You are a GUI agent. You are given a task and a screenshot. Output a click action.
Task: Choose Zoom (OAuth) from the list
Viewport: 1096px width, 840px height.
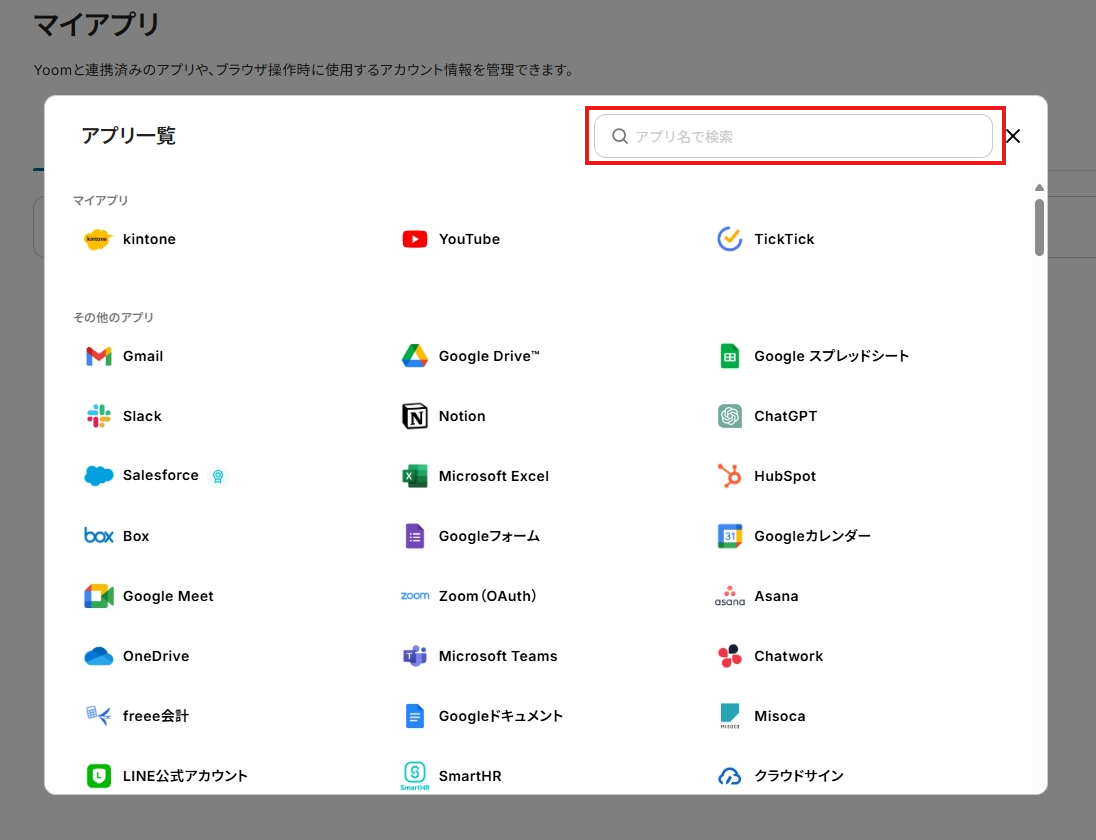click(487, 596)
